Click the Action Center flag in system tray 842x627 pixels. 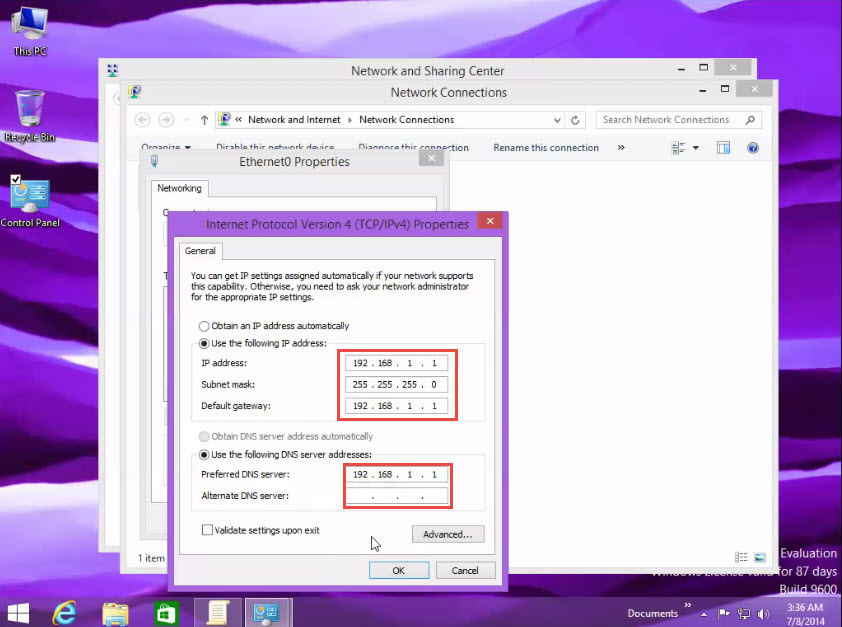[724, 613]
